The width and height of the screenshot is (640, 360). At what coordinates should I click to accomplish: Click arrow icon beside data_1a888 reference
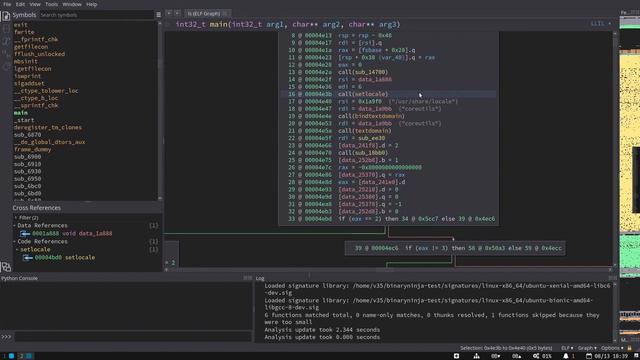coord(25,233)
